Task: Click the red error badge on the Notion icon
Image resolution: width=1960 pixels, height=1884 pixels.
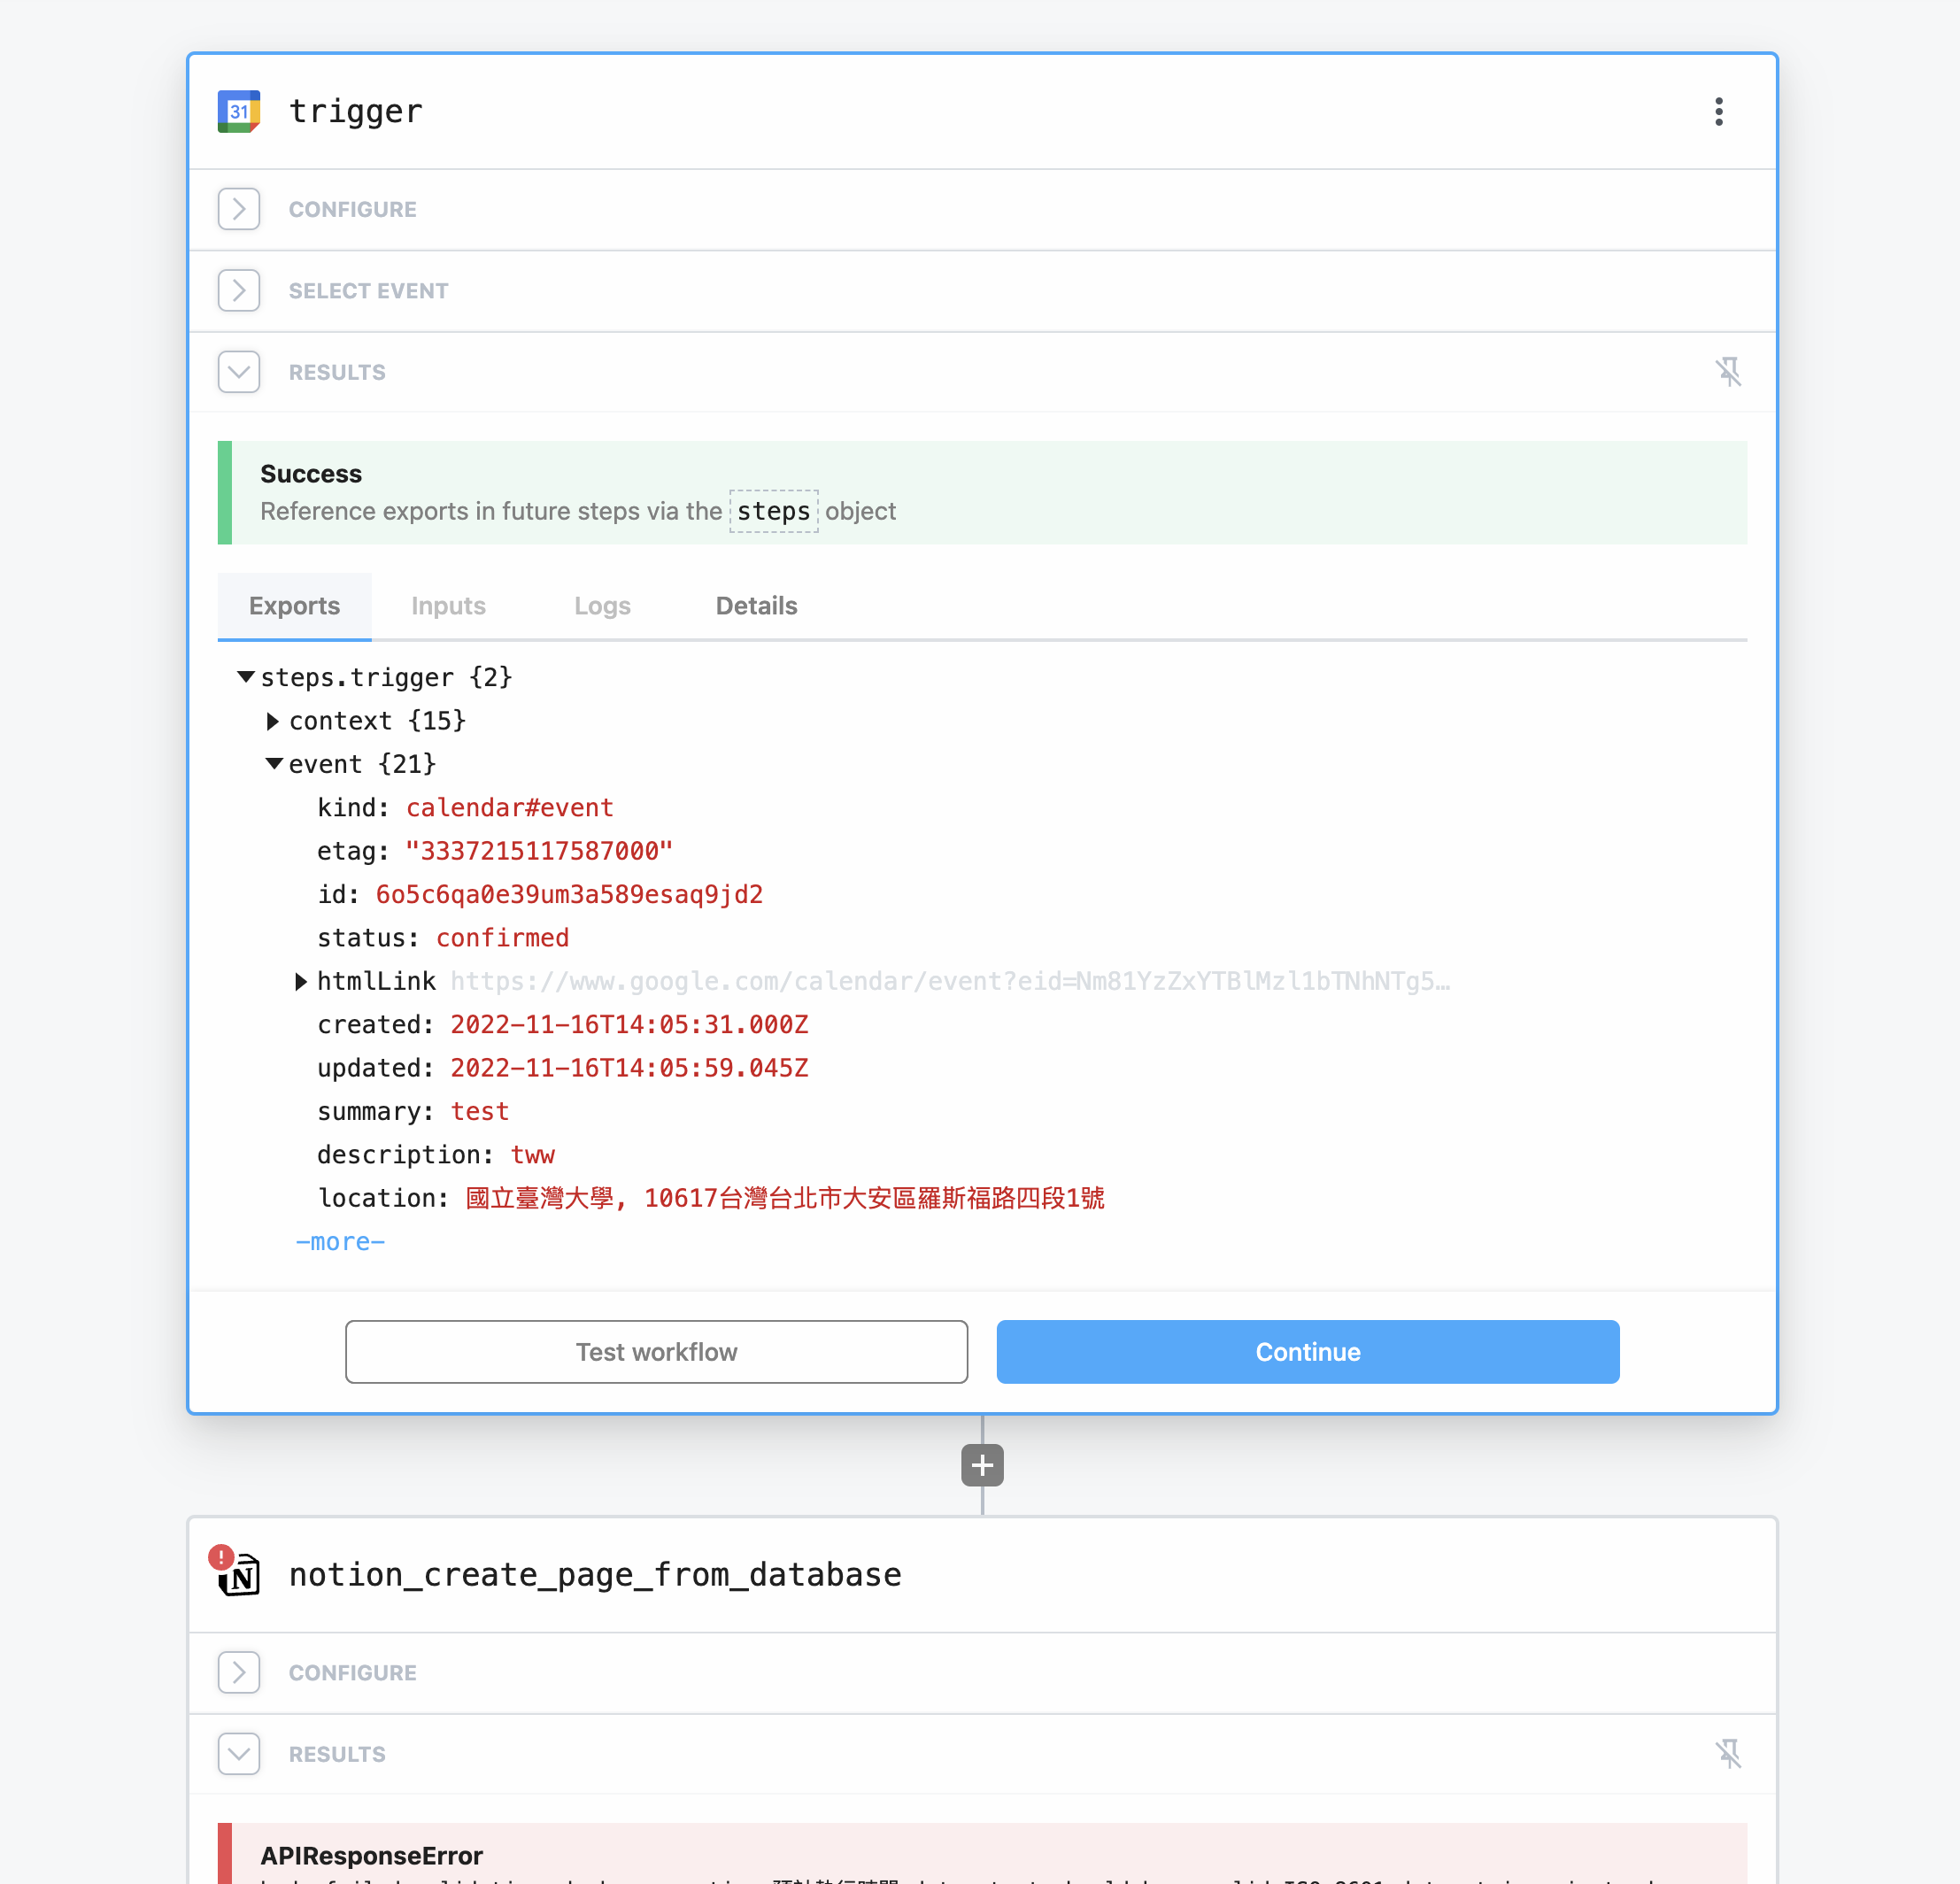Action: (x=220, y=1556)
